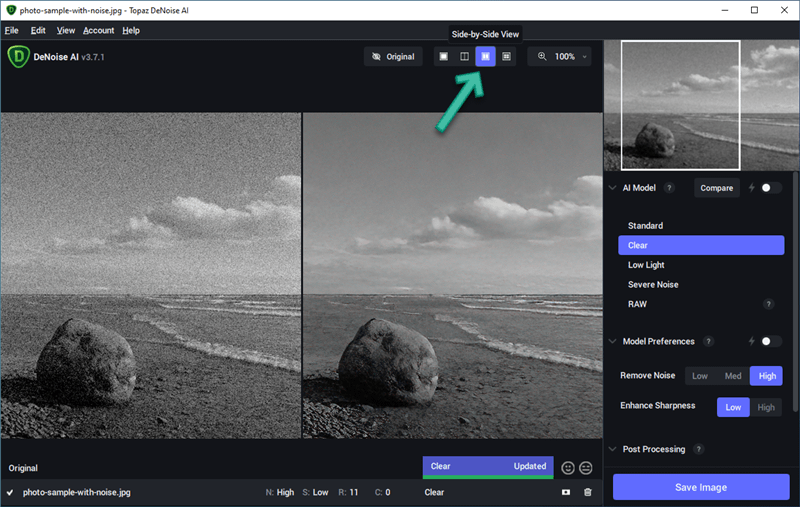Delete photo-sample-with-noise.jpg using trash icon
Viewport: 800px width, 507px height.
(x=588, y=492)
